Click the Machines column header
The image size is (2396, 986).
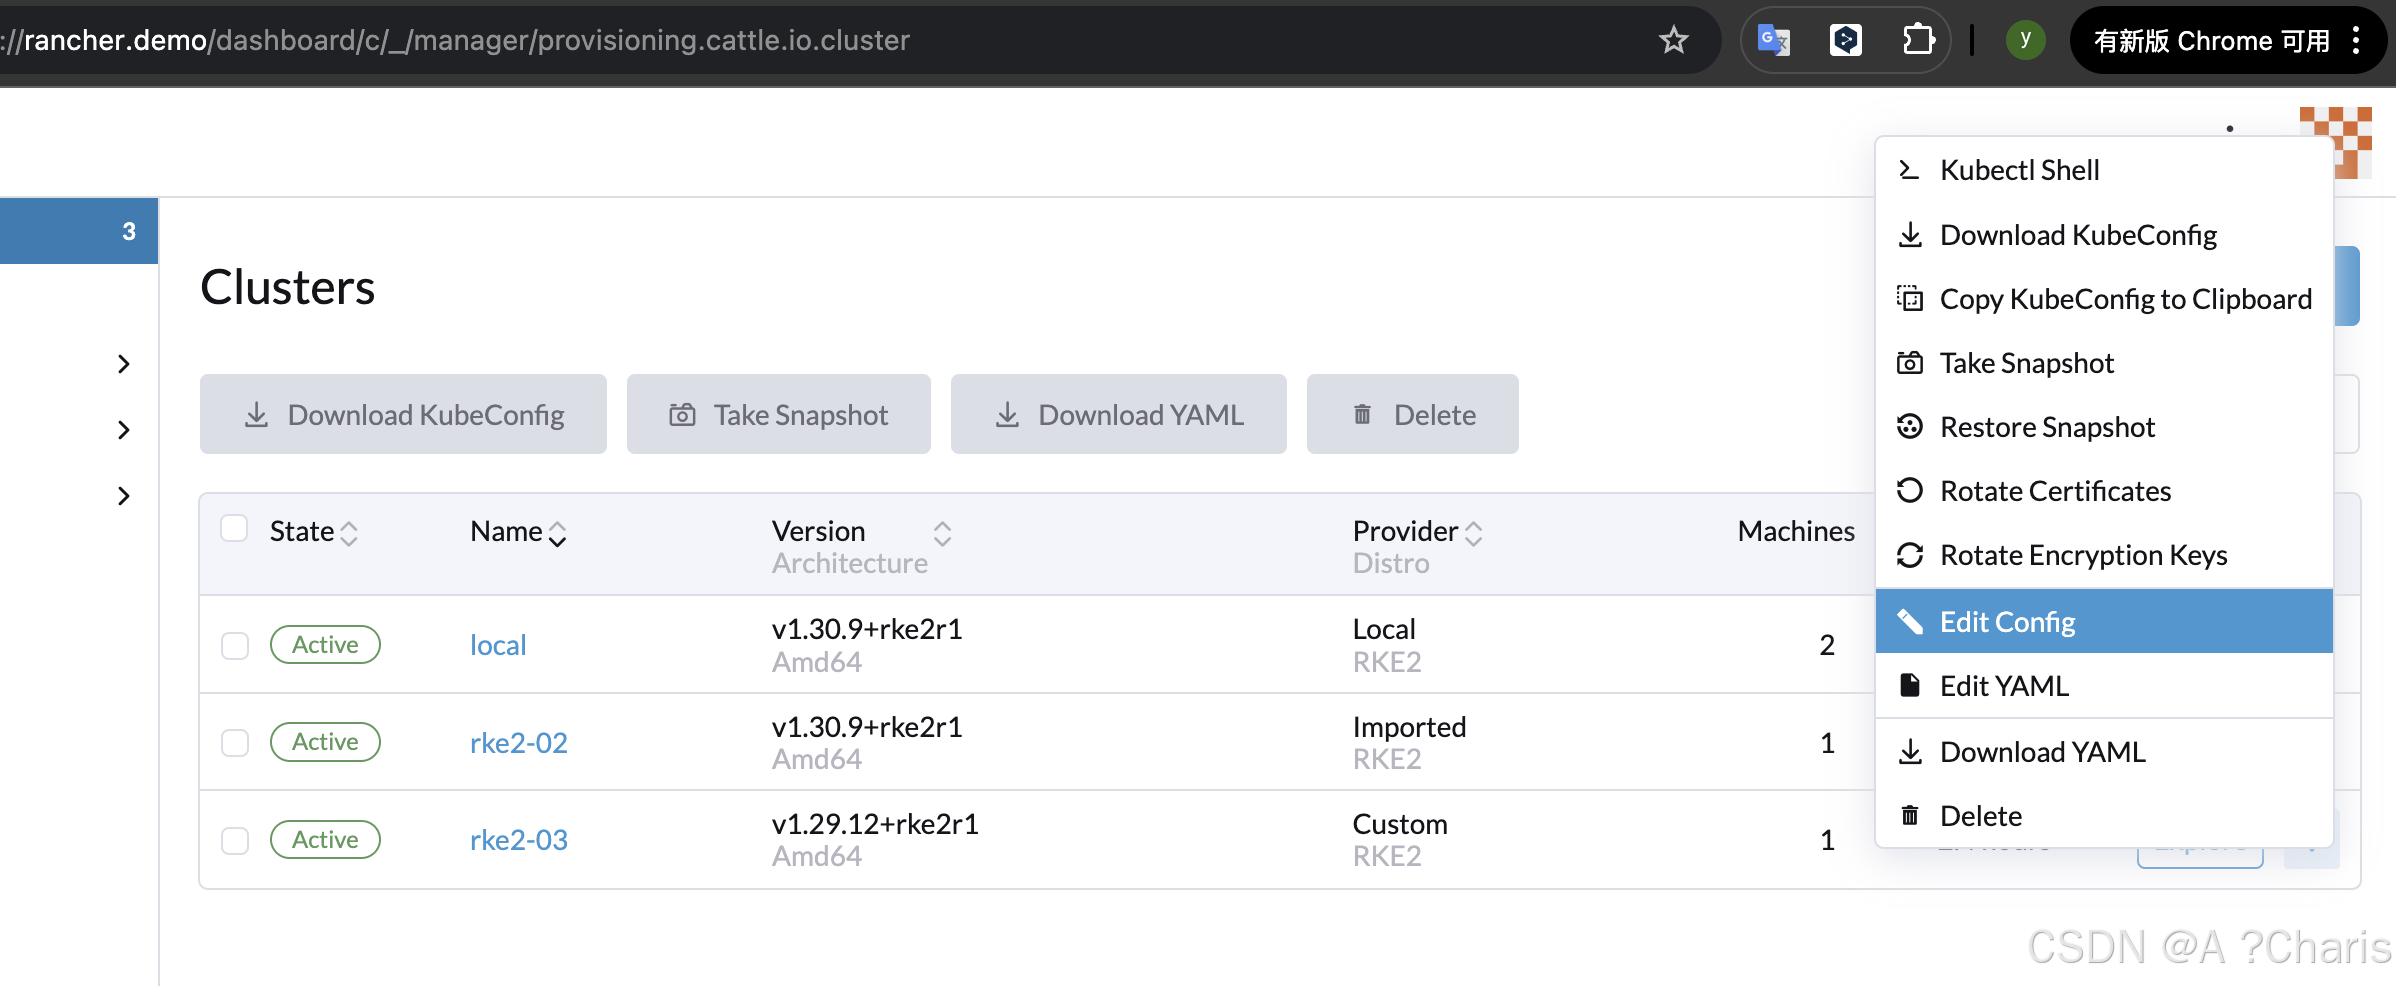(1796, 531)
